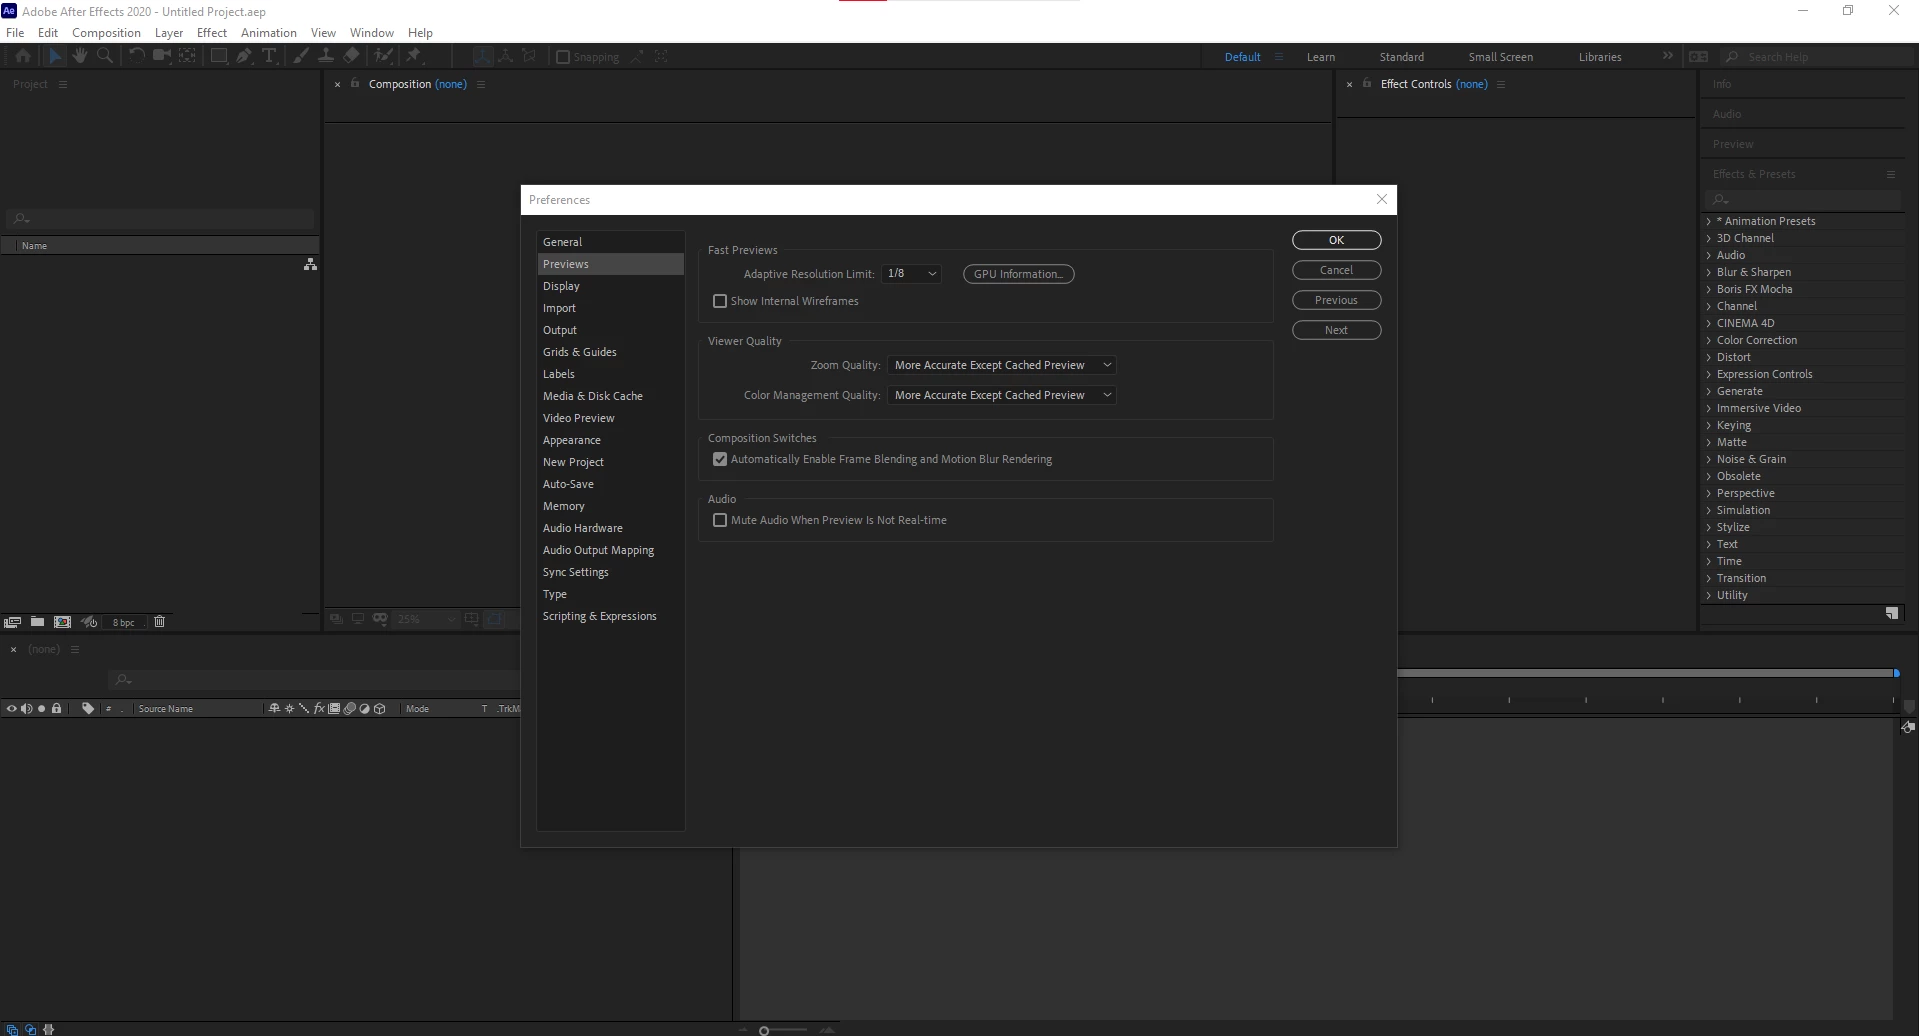
Task: Click the World Axis Mode icon
Action: [x=506, y=57]
